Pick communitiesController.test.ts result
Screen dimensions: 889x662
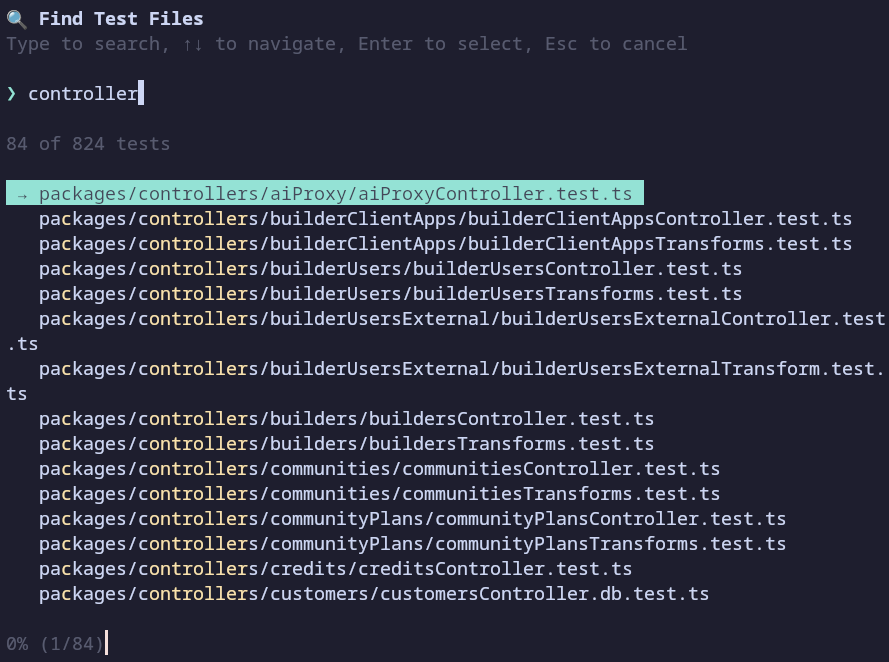379,469
